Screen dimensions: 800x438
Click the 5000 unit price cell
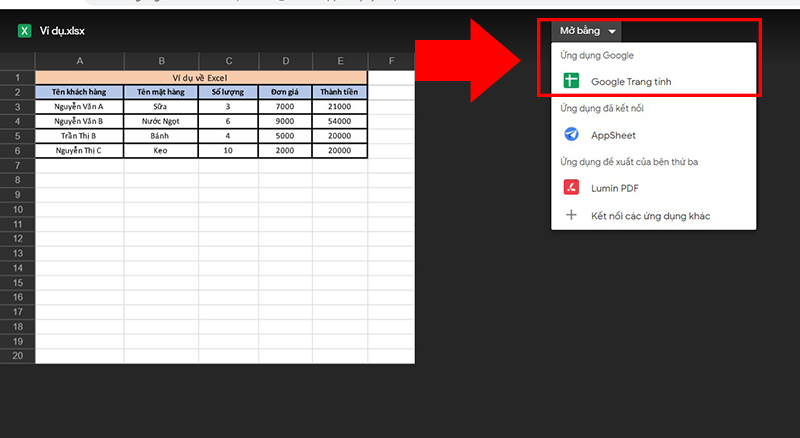285,136
